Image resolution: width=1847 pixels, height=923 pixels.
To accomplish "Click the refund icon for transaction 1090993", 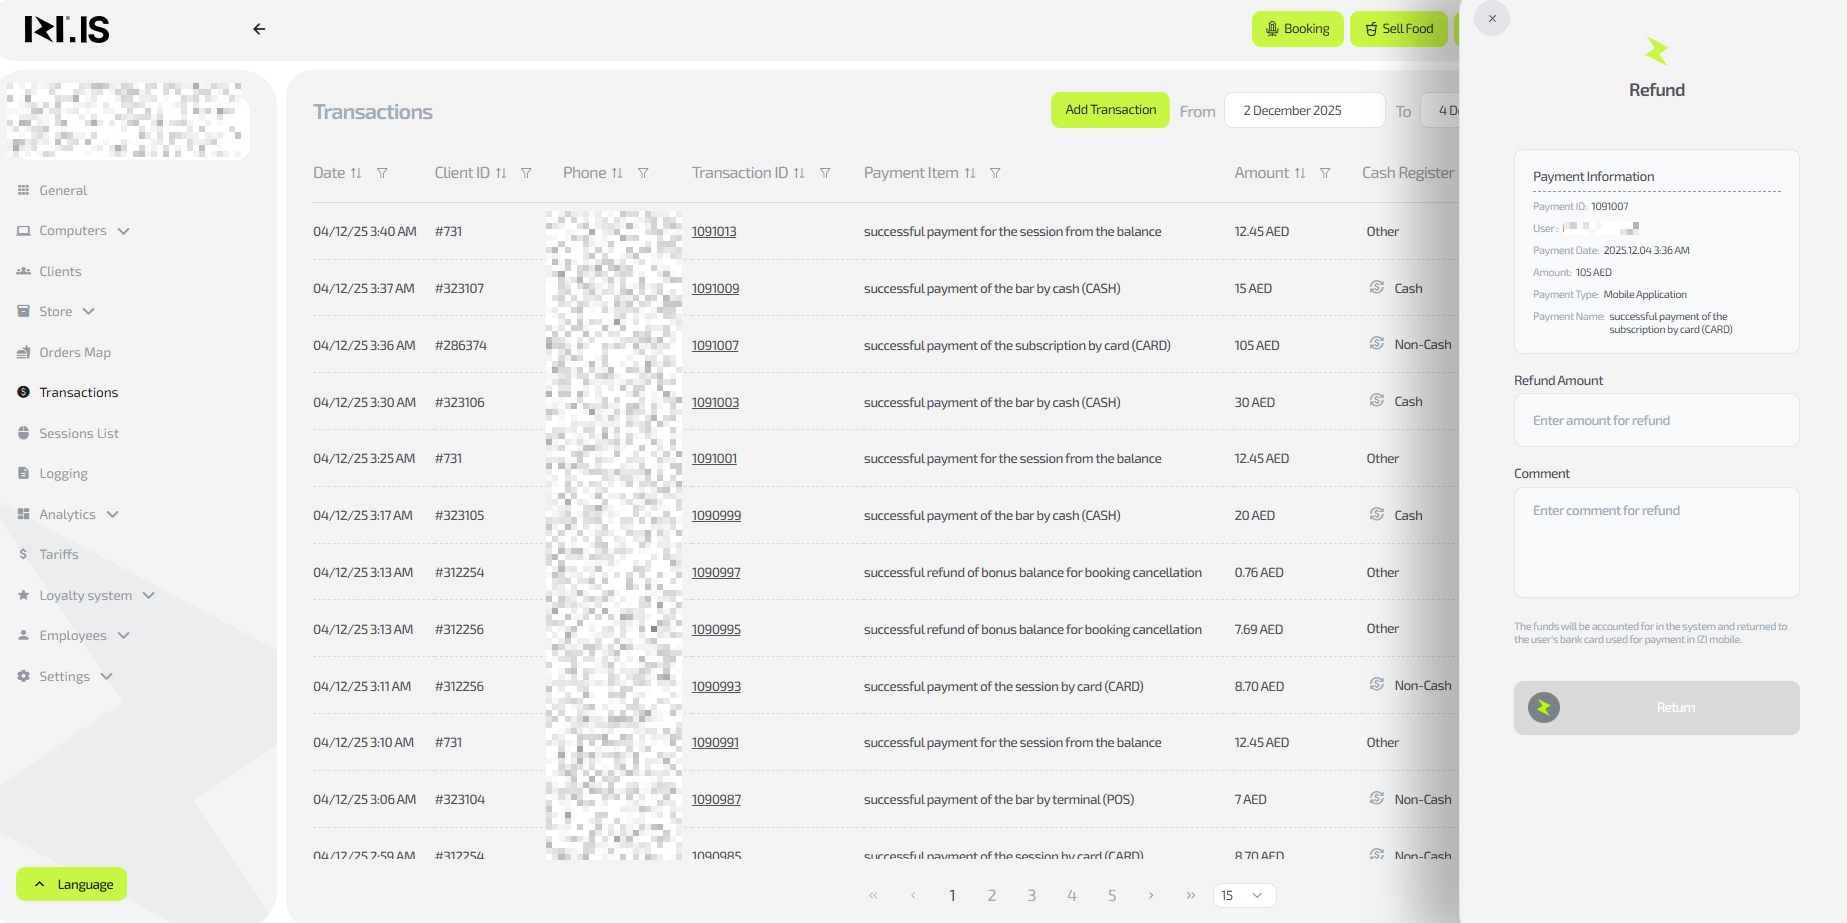I will tap(1377, 685).
